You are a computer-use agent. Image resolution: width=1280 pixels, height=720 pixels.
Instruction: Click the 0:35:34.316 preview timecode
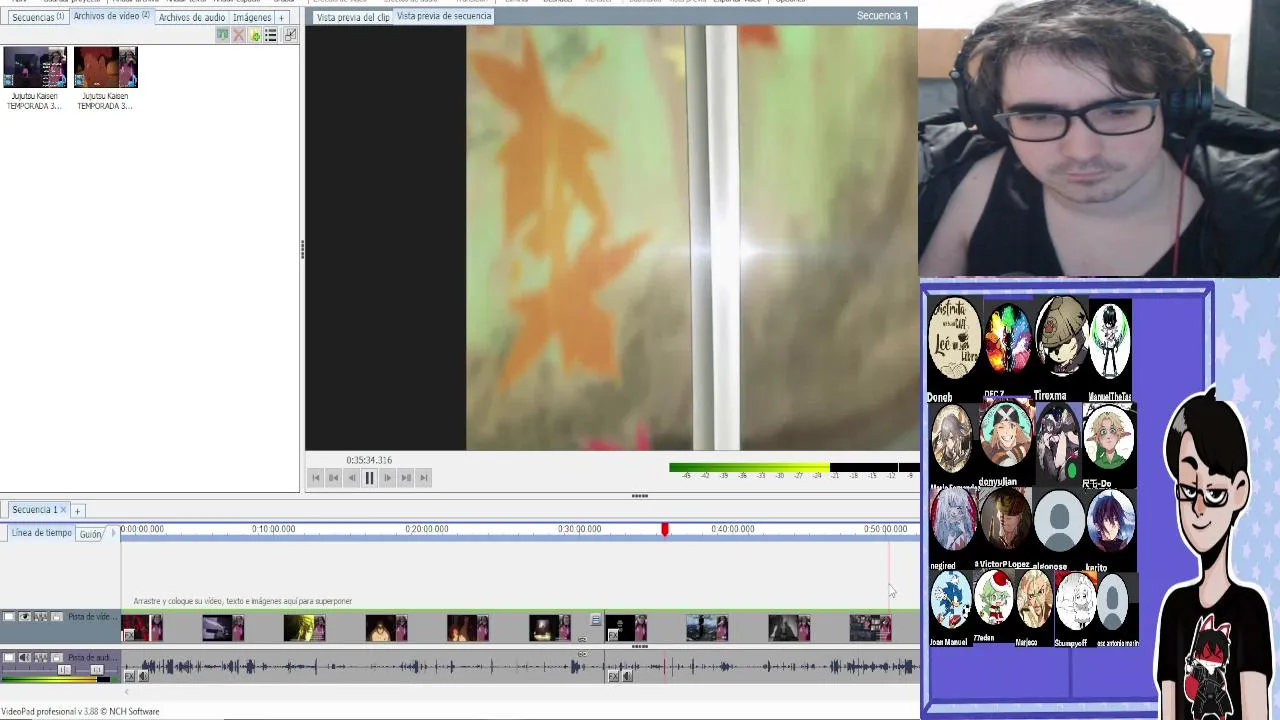pyautogui.click(x=369, y=460)
